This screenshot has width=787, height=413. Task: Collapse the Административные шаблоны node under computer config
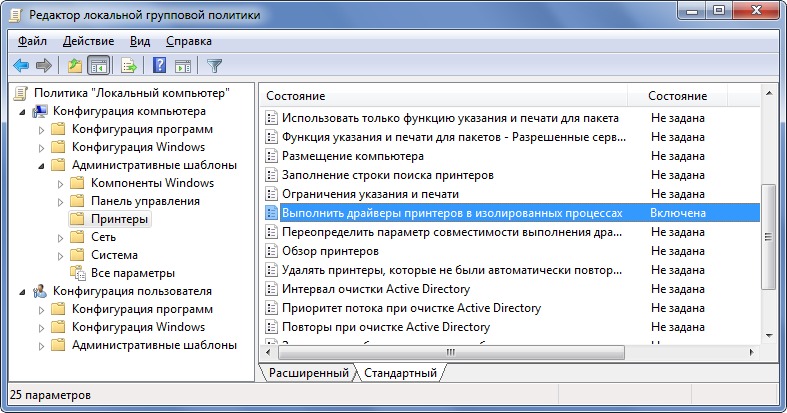click(42, 165)
